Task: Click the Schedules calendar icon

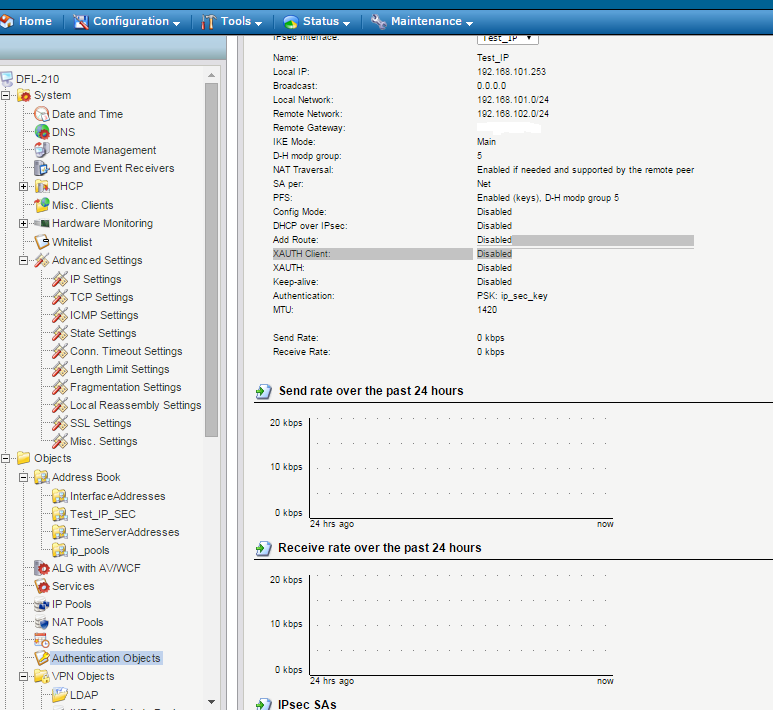Action: [x=42, y=640]
